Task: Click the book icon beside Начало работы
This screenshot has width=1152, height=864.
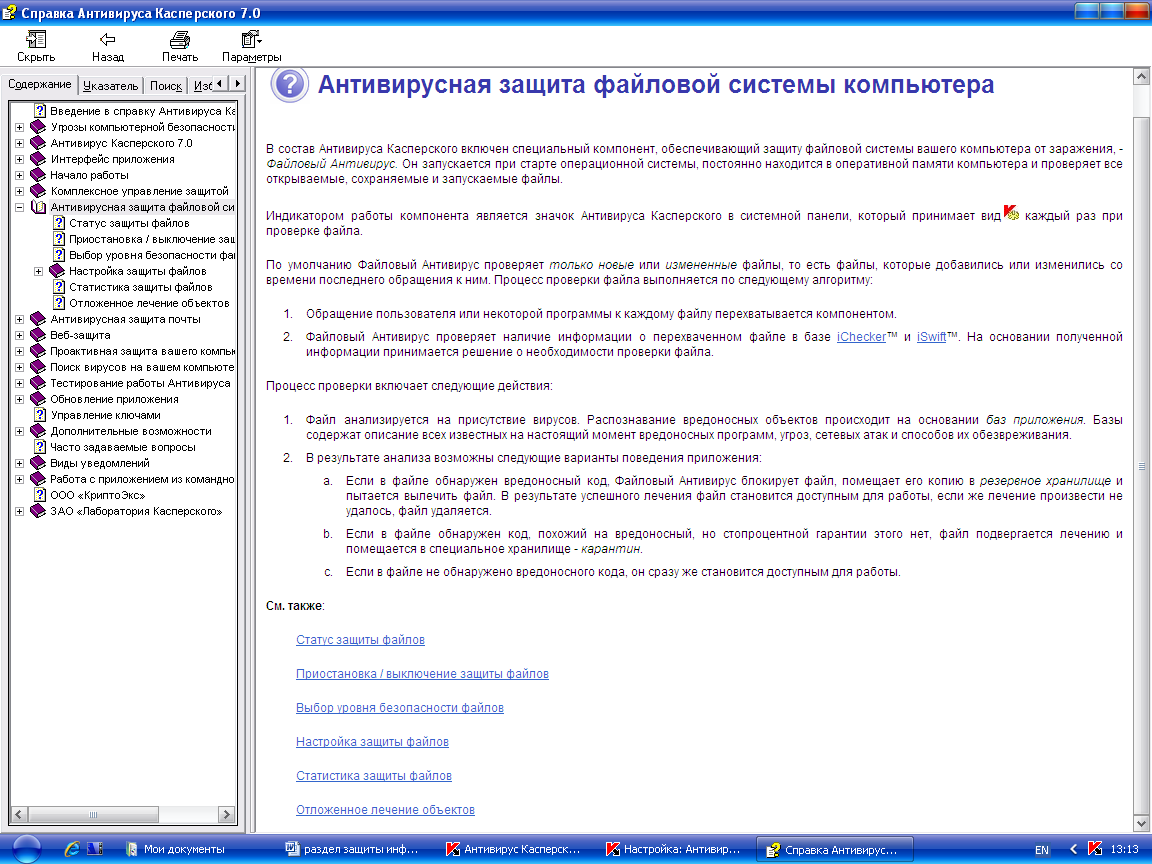Action: tap(38, 175)
